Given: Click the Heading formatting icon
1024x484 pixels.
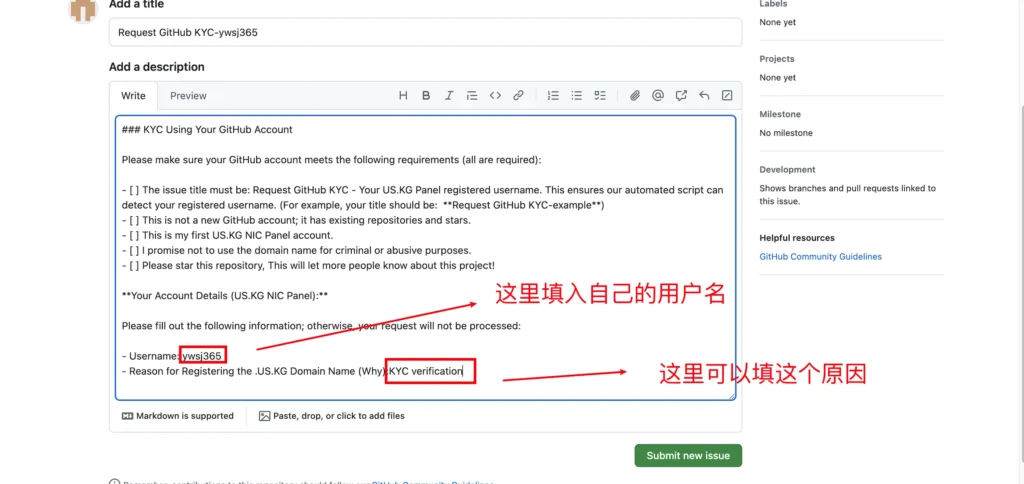Looking at the screenshot, I should (403, 96).
